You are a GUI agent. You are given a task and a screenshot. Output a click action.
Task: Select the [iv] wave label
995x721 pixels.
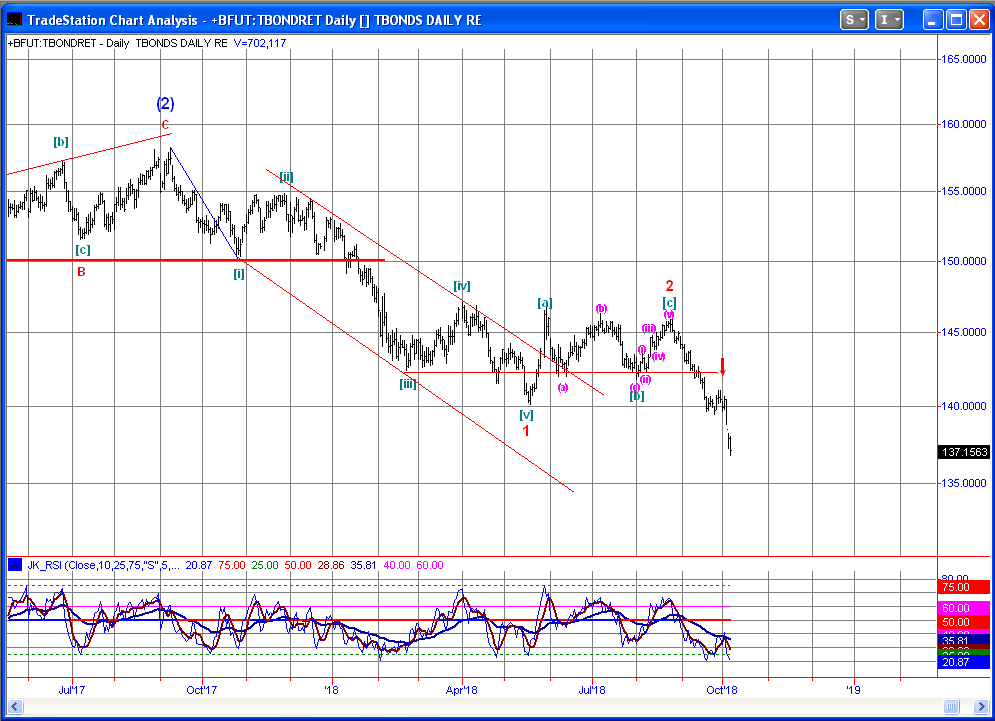coord(462,286)
